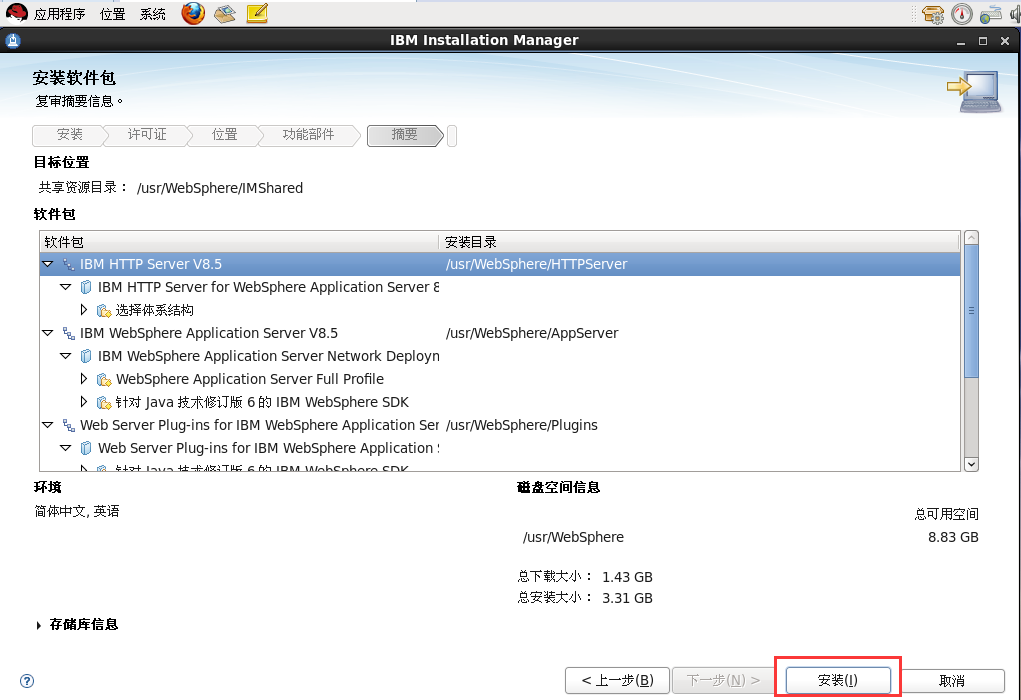Go to the 许可证 wizard step

pos(147,135)
